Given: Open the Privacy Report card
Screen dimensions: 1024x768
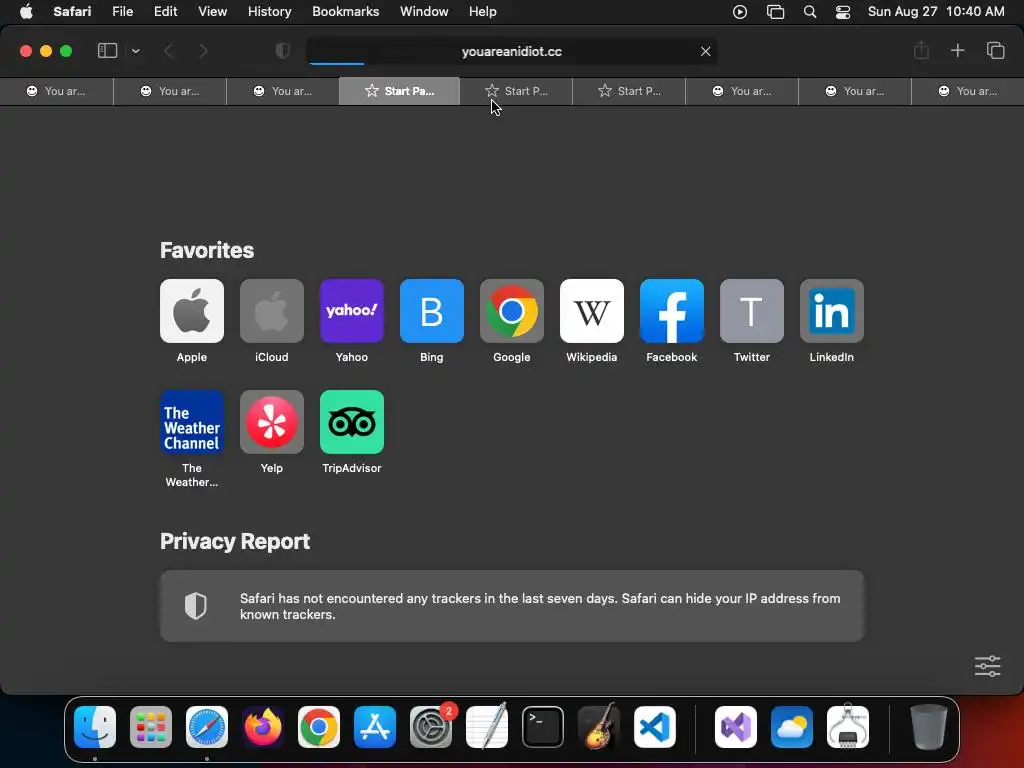Looking at the screenshot, I should pos(511,606).
